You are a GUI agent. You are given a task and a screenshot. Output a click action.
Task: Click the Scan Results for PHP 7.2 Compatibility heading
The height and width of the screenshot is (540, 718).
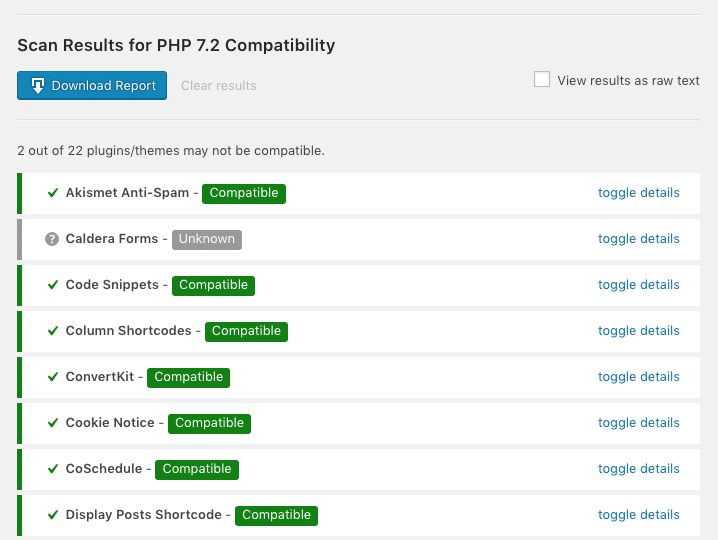point(176,45)
